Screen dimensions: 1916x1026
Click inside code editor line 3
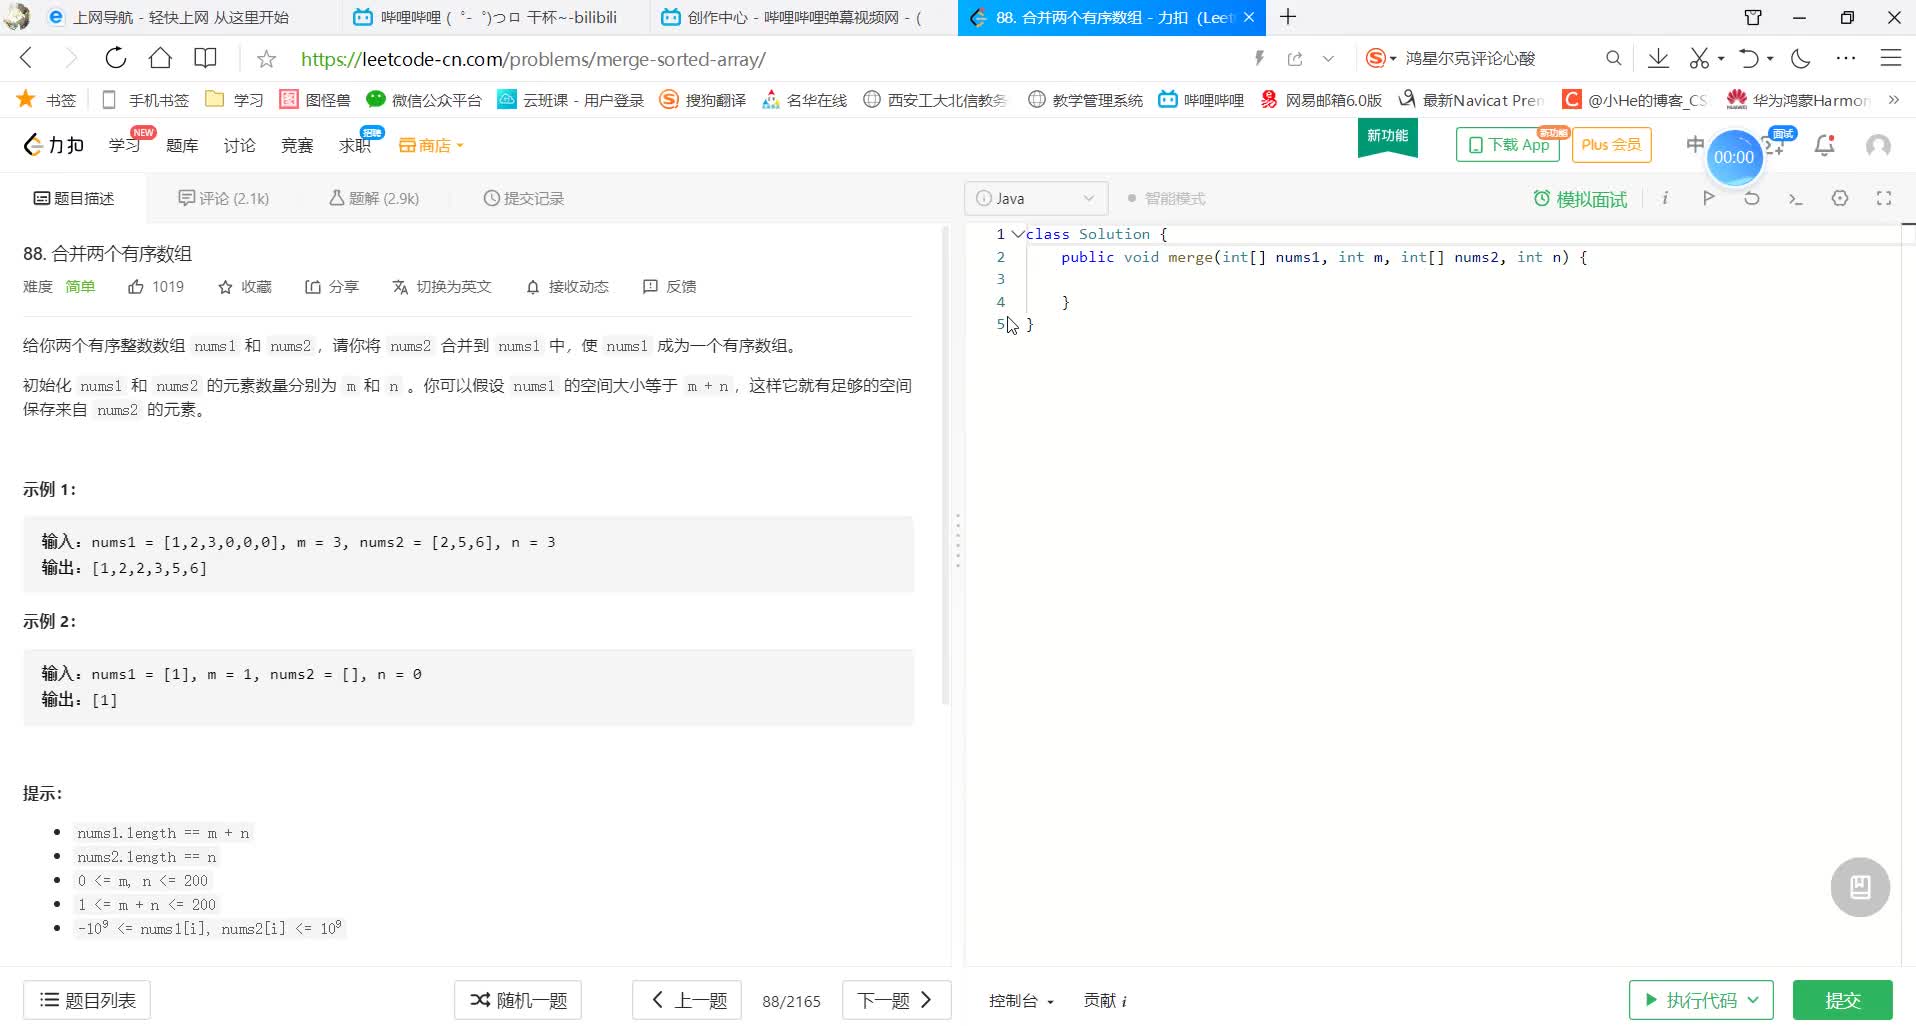1460,279
